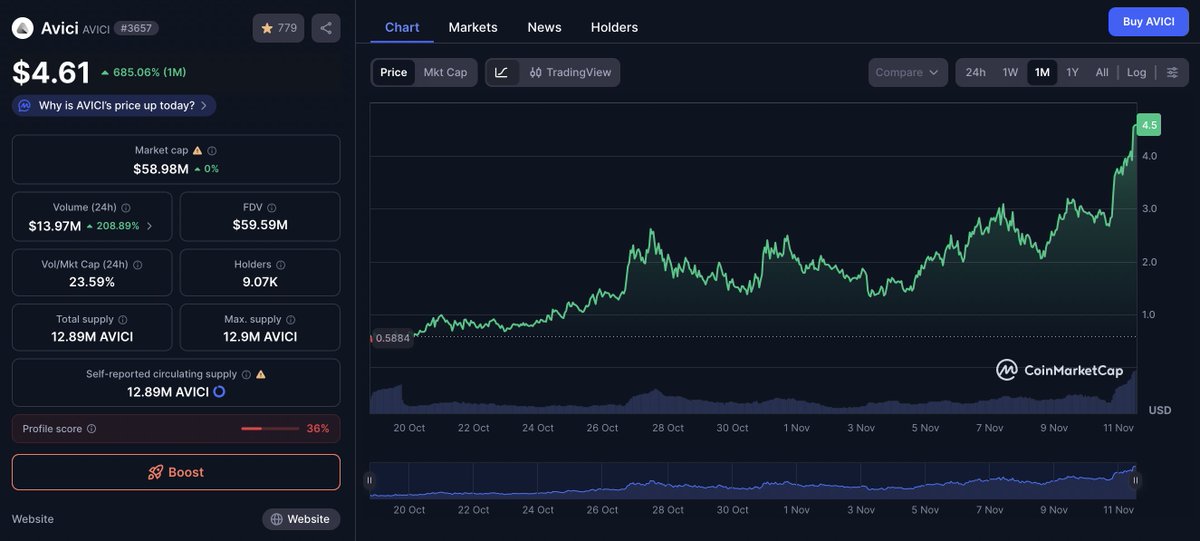This screenshot has width=1200, height=541.
Task: Open the Holders tab
Action: pyautogui.click(x=614, y=27)
